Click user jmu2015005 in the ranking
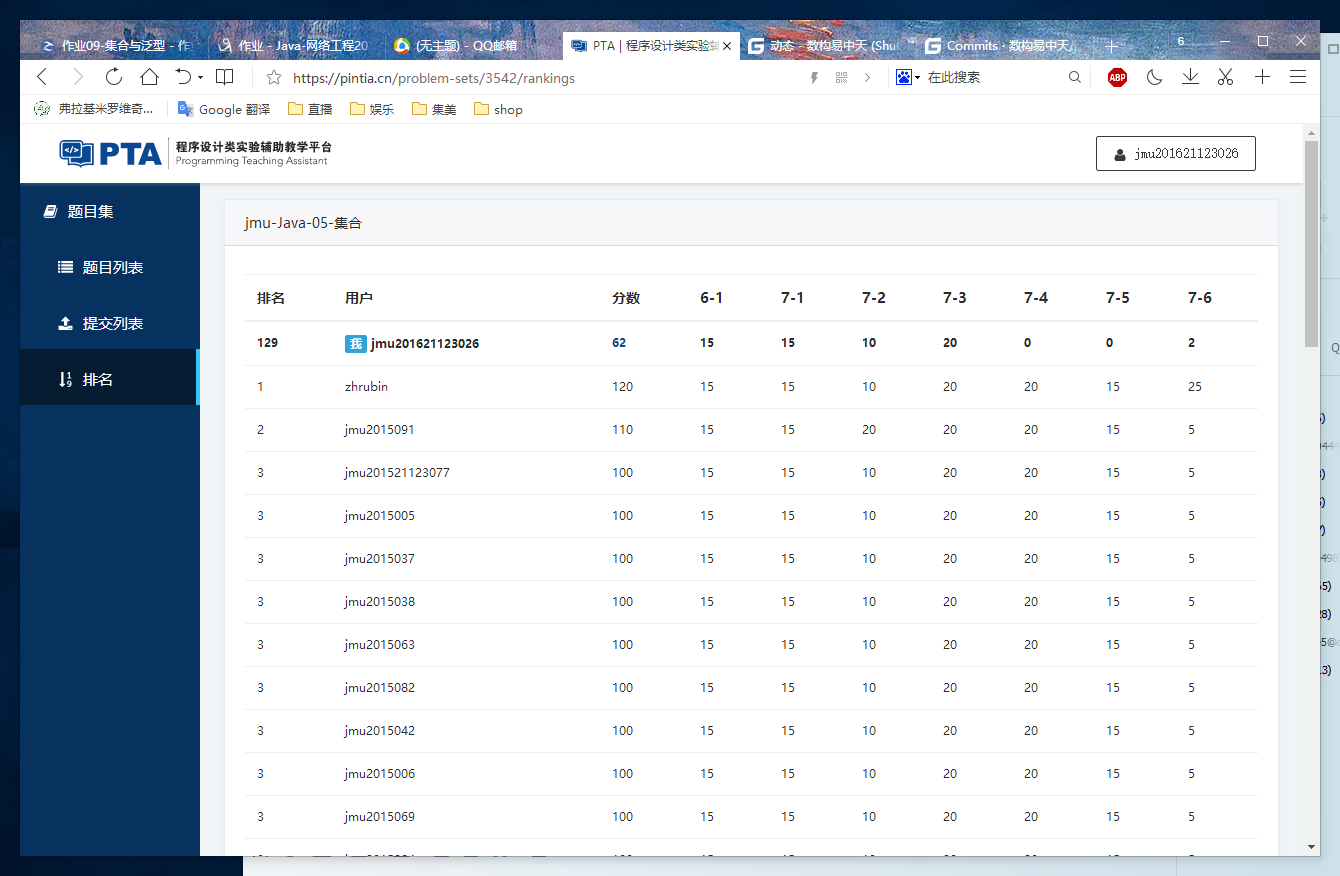 [x=379, y=516]
